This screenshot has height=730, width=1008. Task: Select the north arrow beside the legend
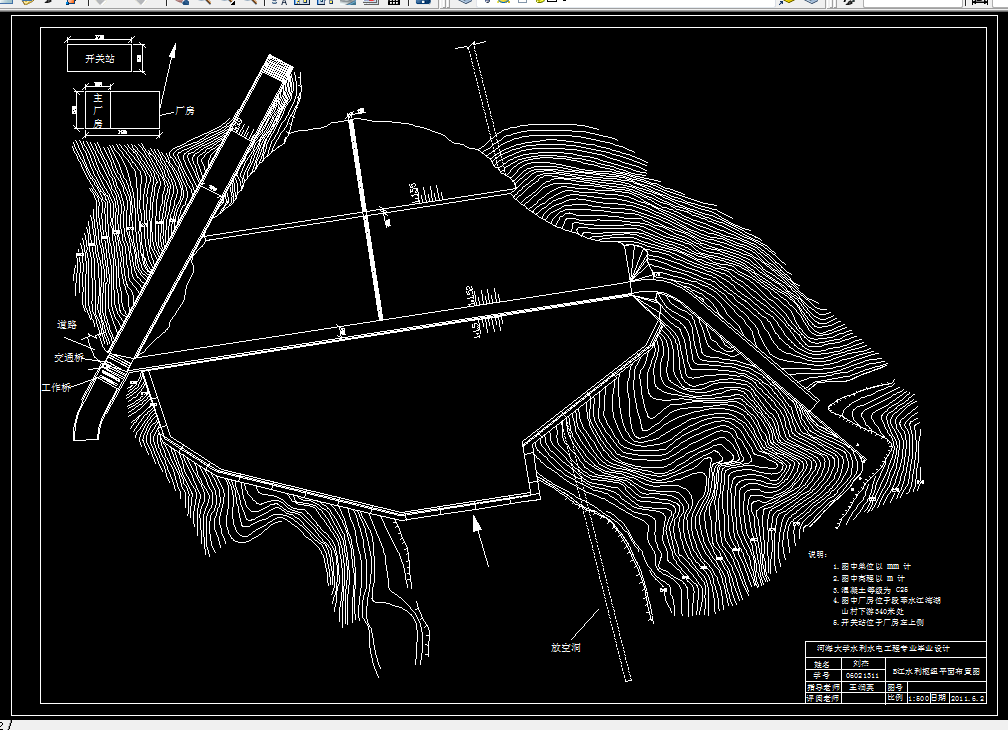[x=168, y=76]
